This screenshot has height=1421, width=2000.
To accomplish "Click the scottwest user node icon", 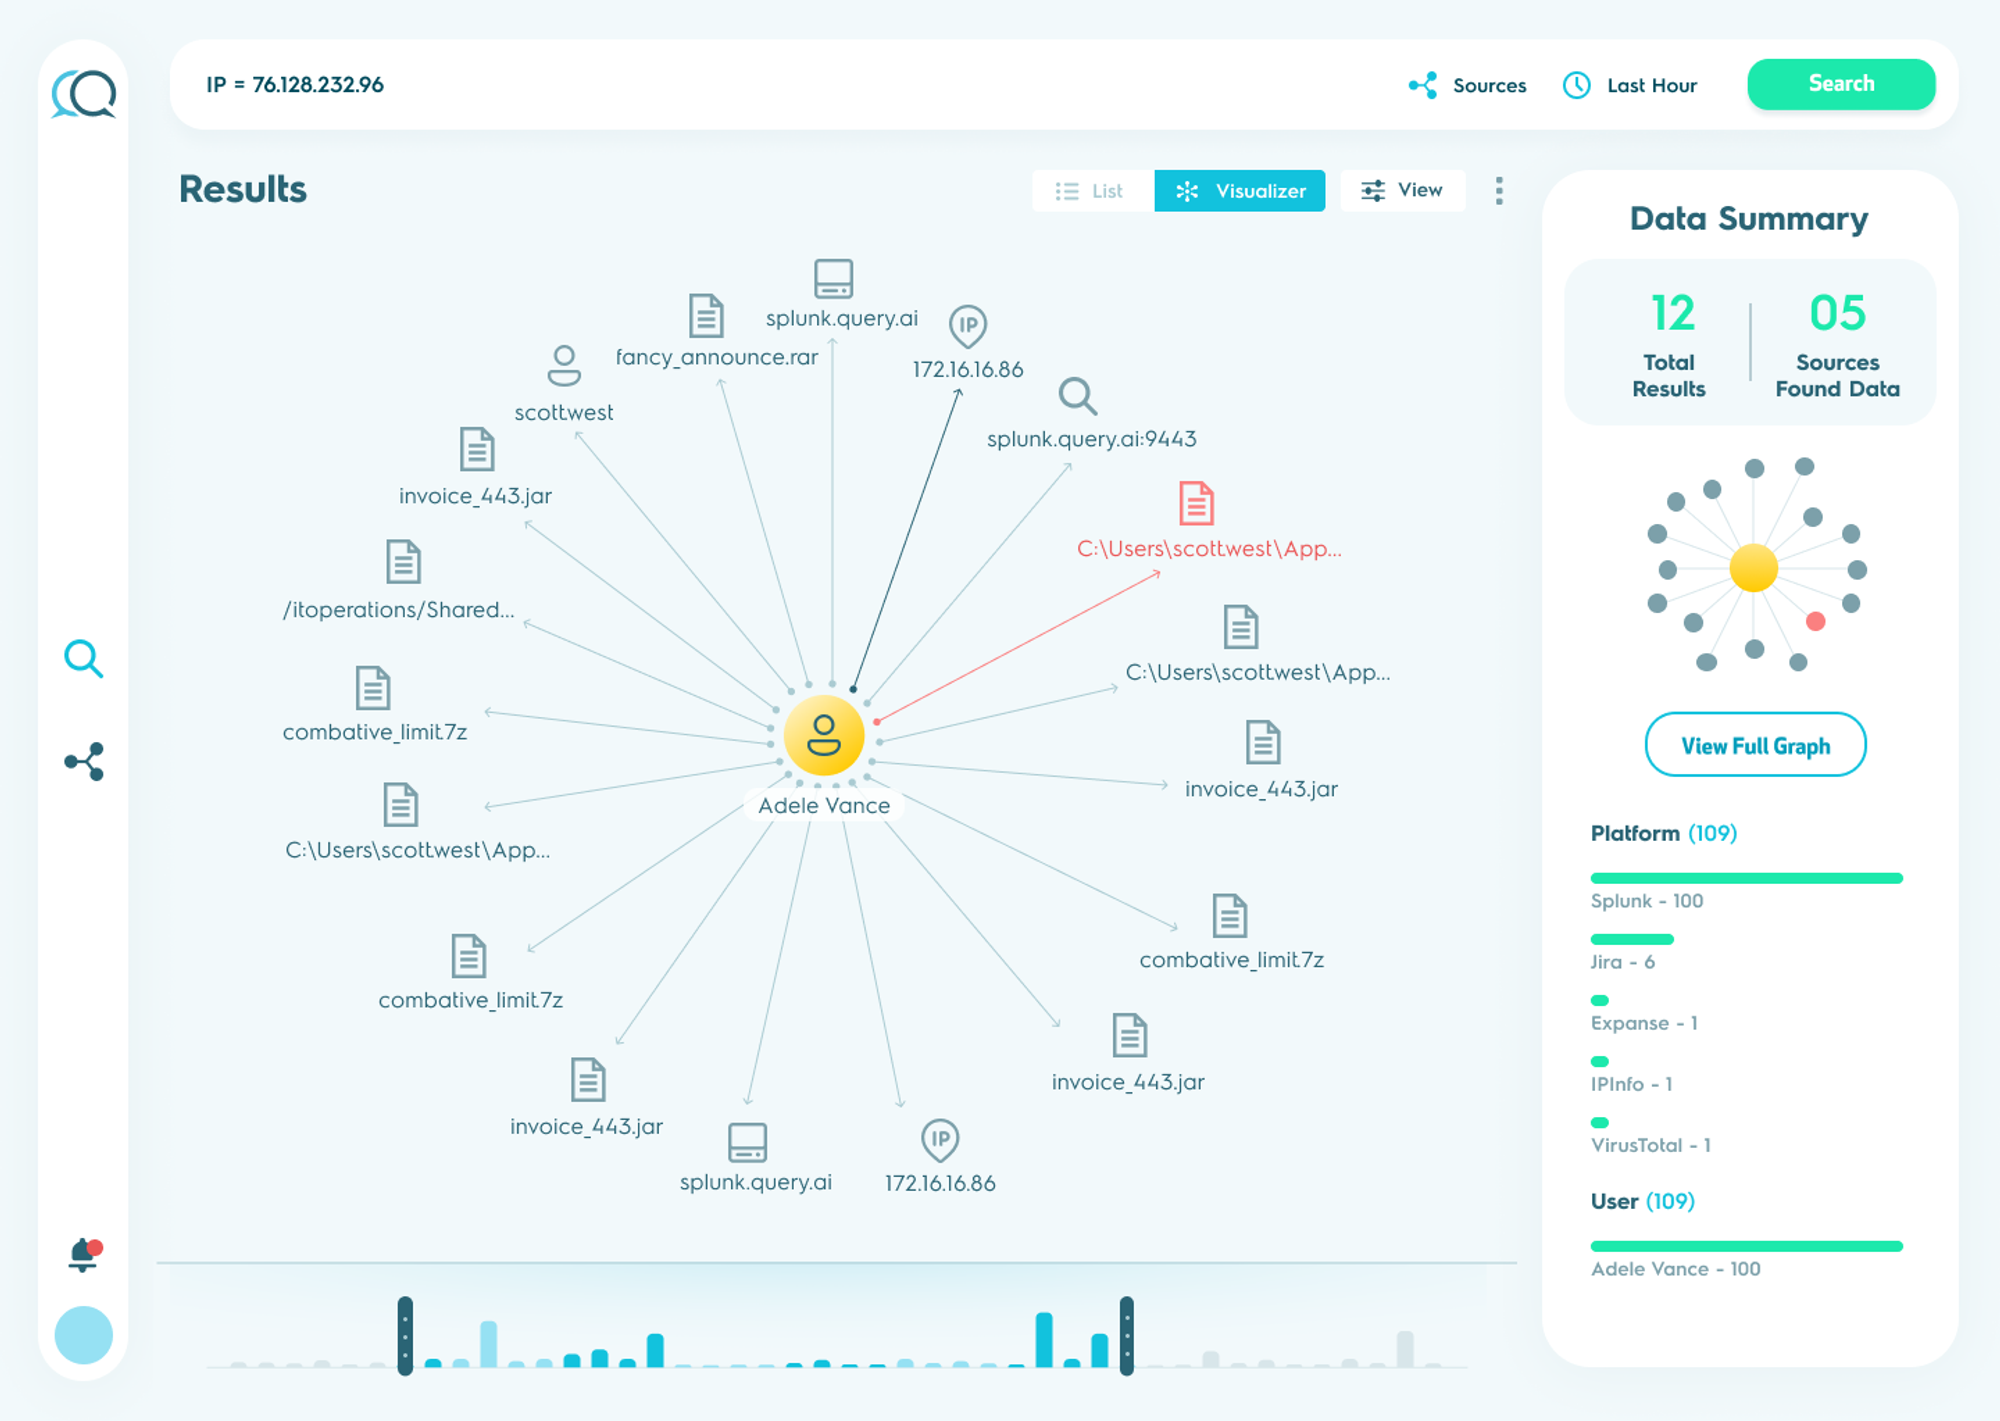I will 564,366.
